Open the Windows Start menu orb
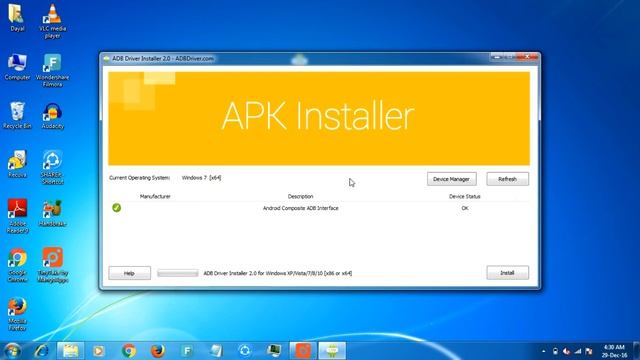Viewport: 640px width, 360px height. pos(12,351)
